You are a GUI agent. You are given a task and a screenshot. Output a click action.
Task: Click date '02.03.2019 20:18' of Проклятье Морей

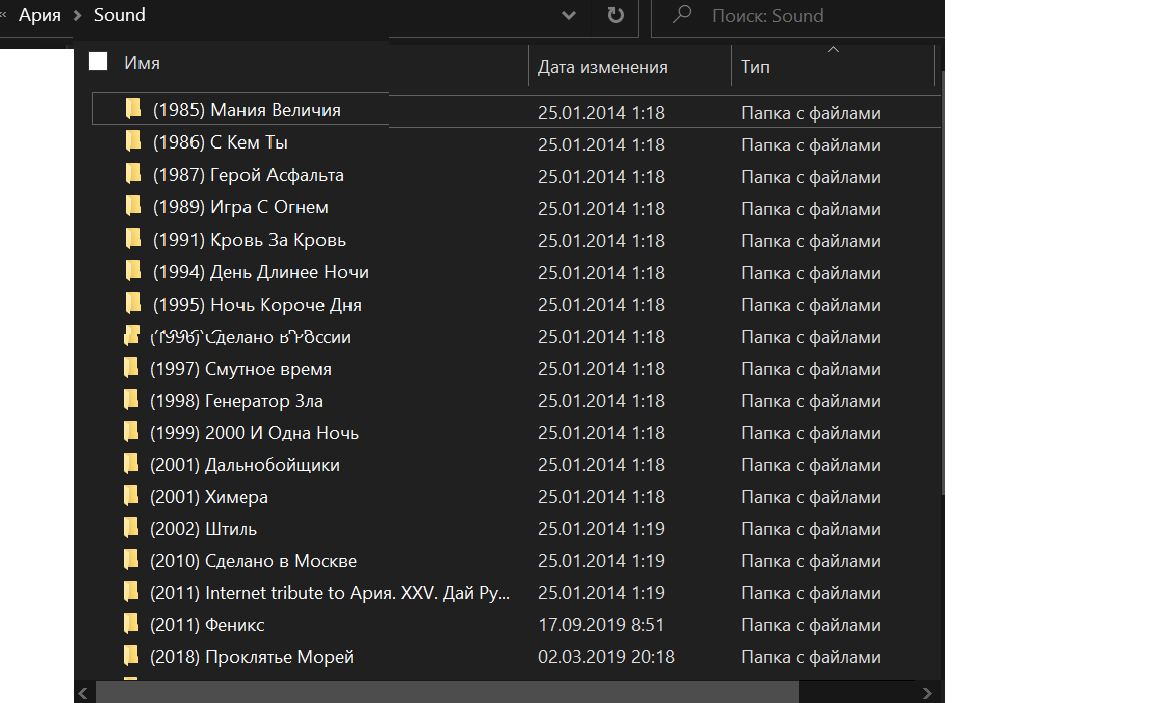pos(606,657)
